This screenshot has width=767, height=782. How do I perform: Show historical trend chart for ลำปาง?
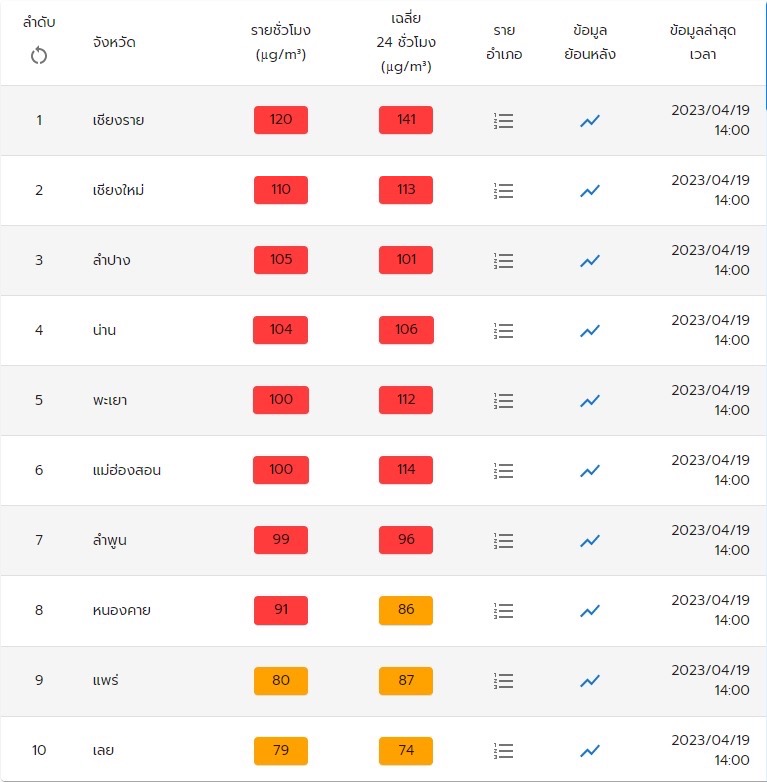pos(590,261)
